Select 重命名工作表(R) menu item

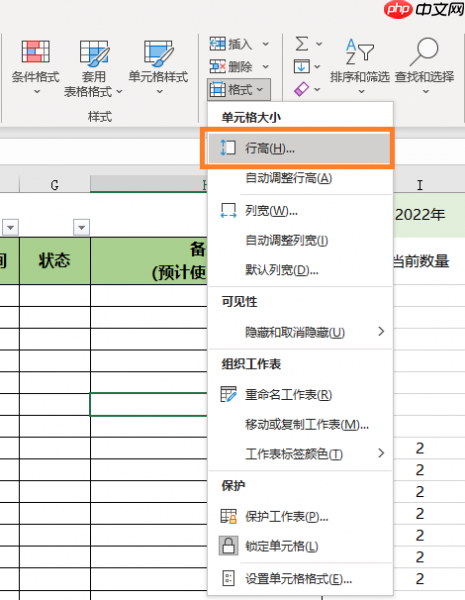coord(301,395)
